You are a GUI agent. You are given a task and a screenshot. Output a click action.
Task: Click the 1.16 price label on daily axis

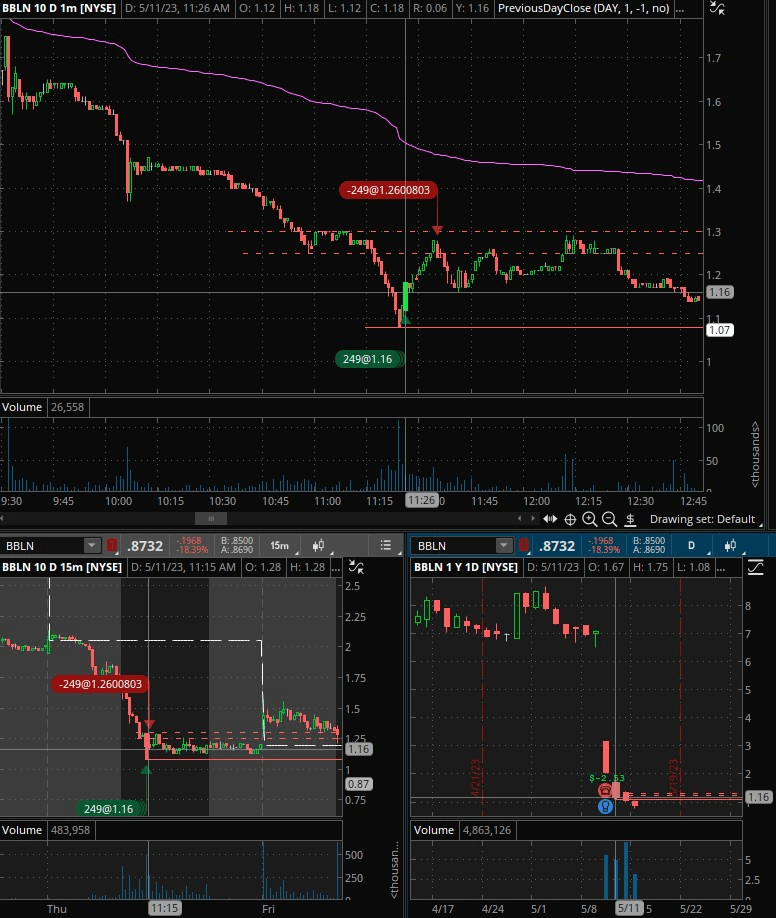[758, 797]
